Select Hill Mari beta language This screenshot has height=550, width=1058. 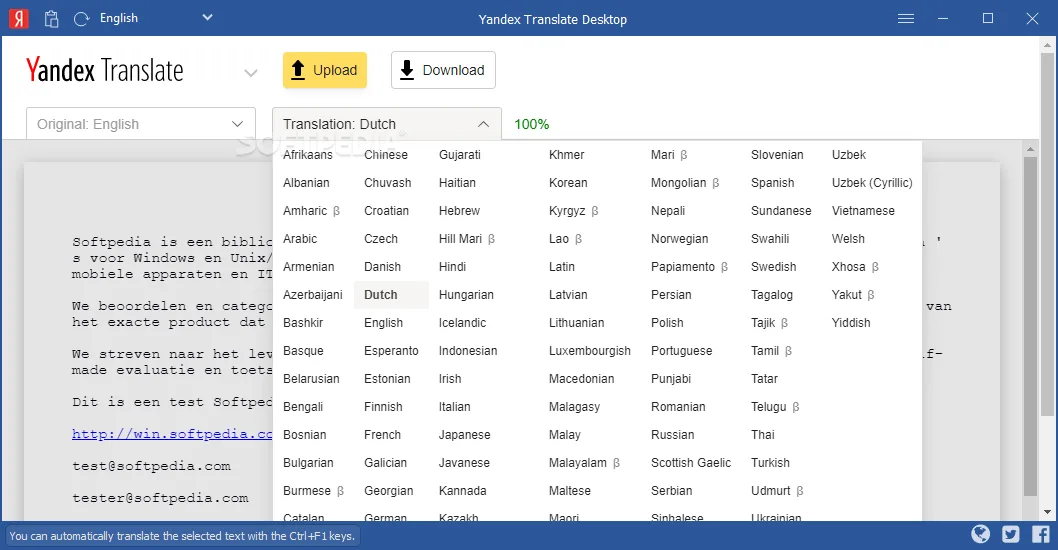click(466, 239)
